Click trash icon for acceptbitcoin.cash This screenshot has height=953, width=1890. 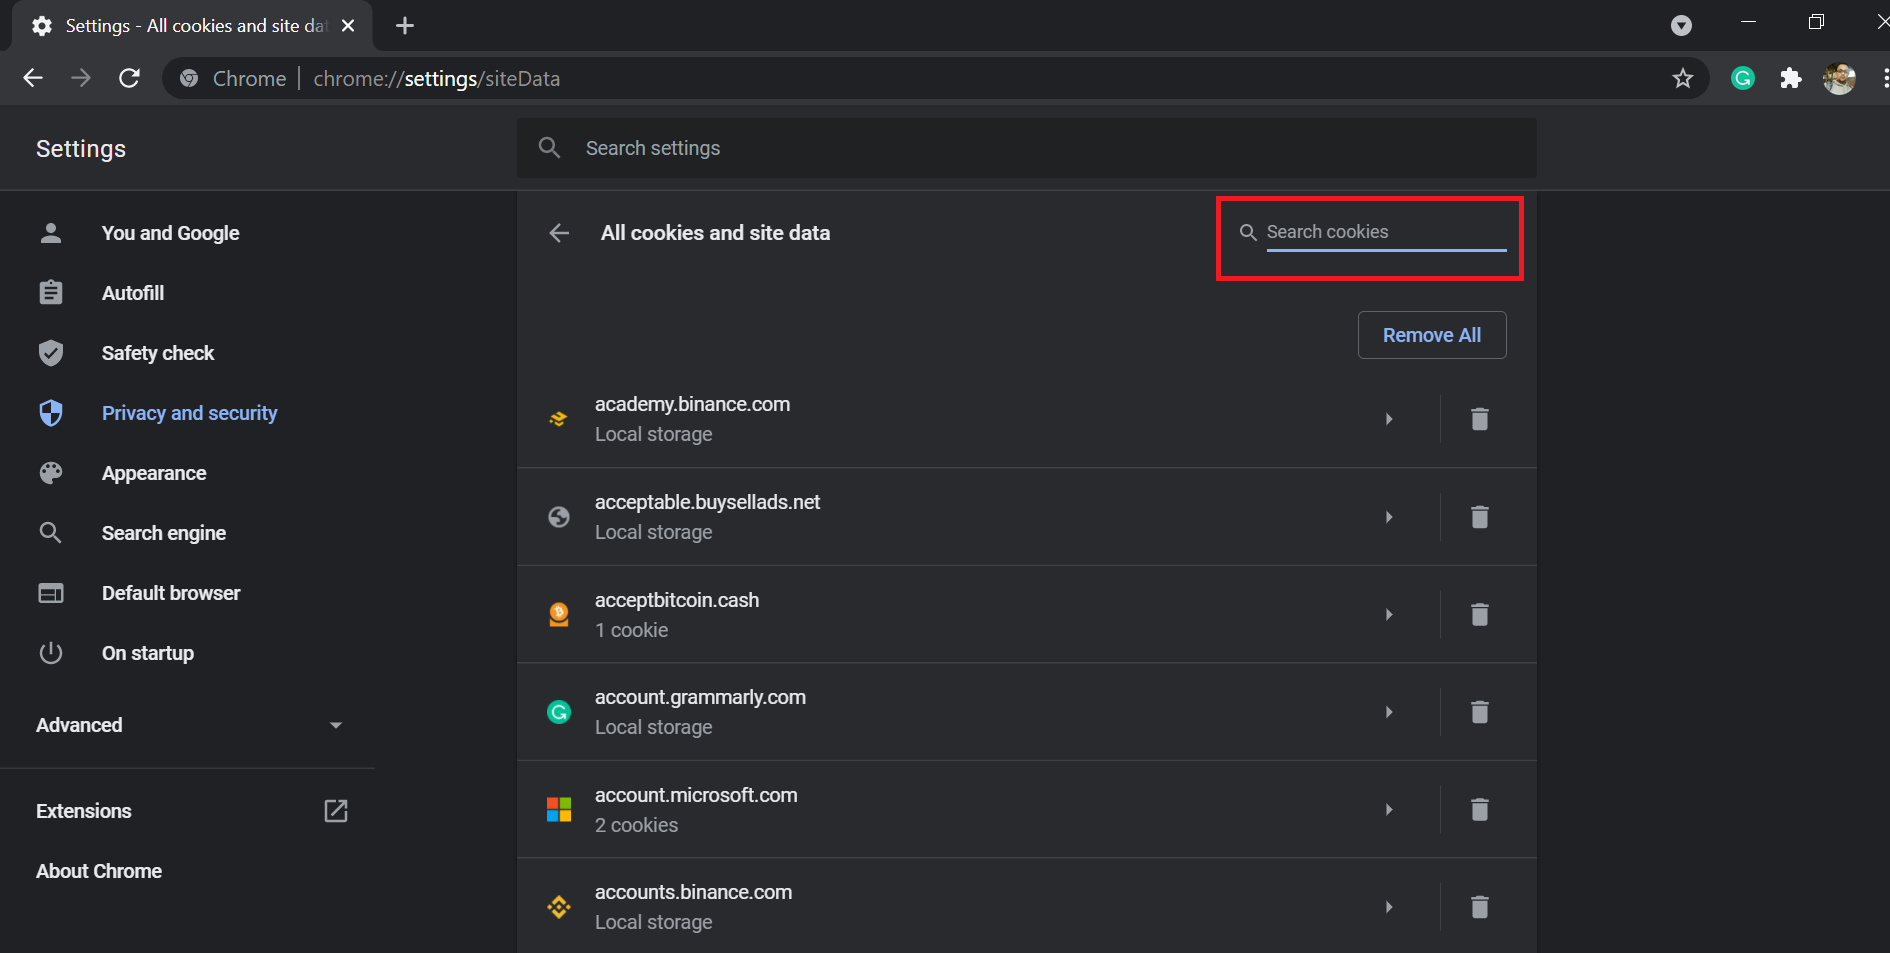coord(1479,614)
